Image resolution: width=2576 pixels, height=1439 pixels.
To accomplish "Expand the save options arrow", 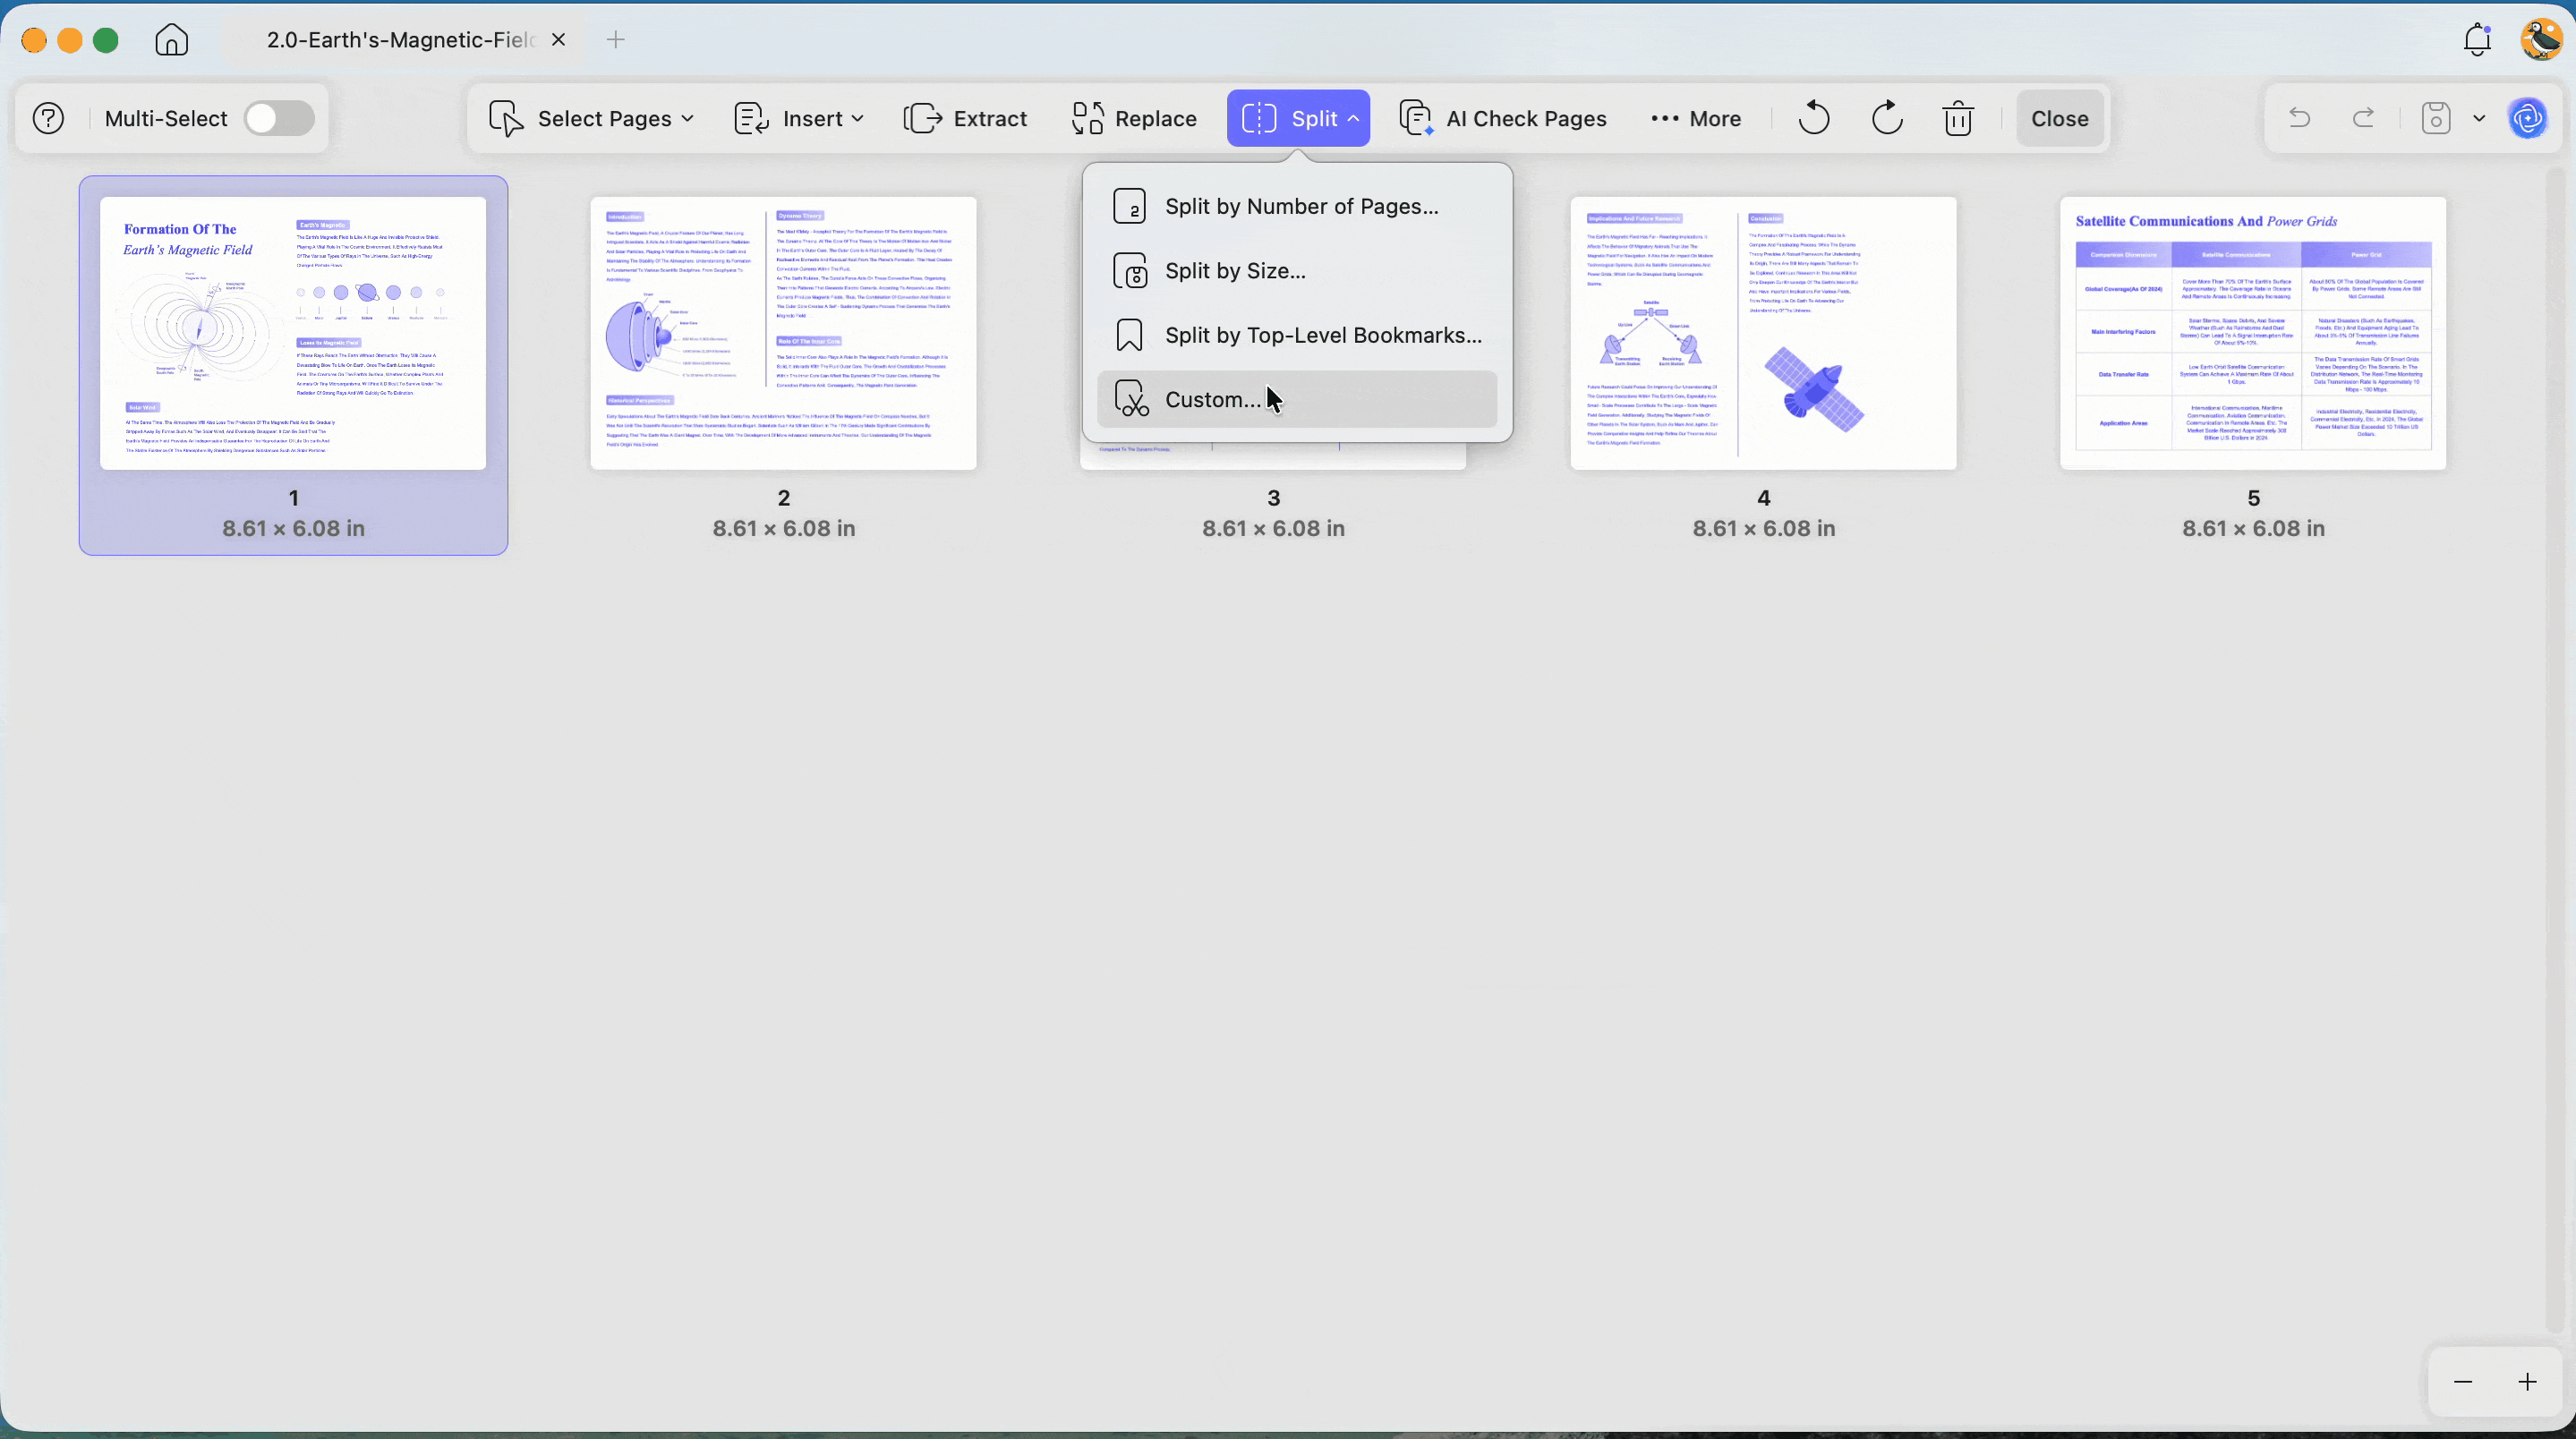I will pyautogui.click(x=2479, y=118).
